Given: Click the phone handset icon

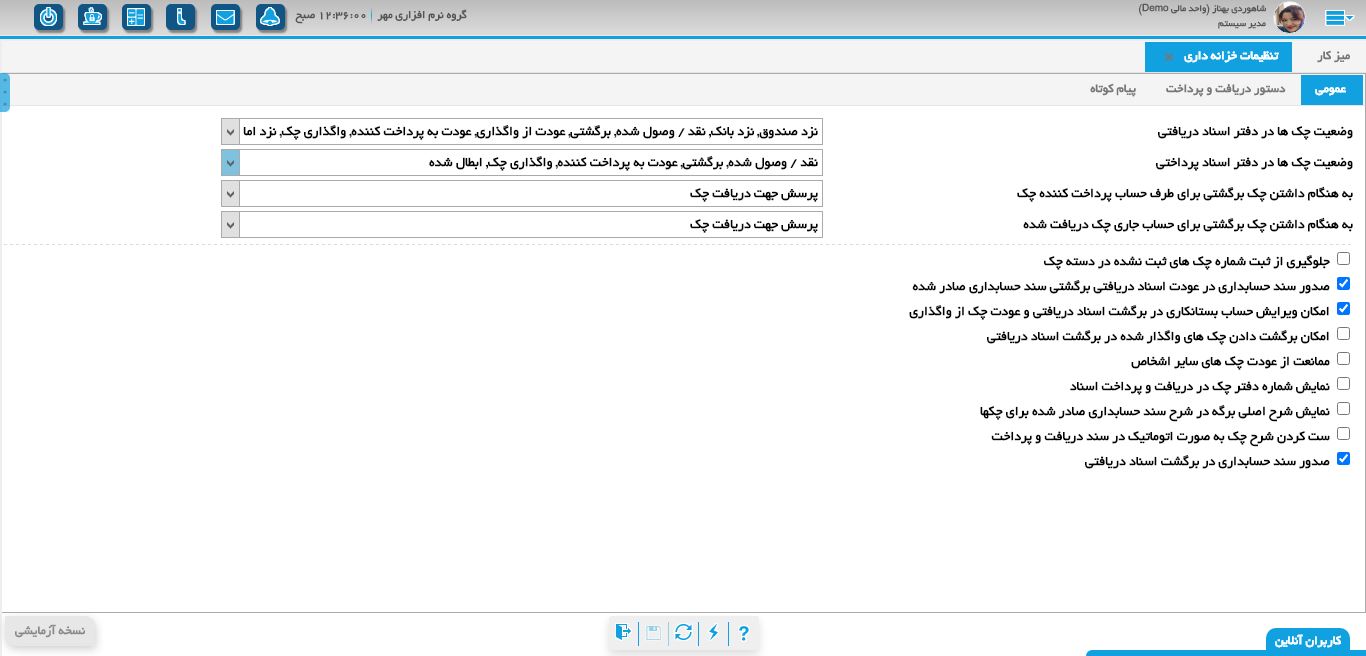Looking at the screenshot, I should [181, 17].
